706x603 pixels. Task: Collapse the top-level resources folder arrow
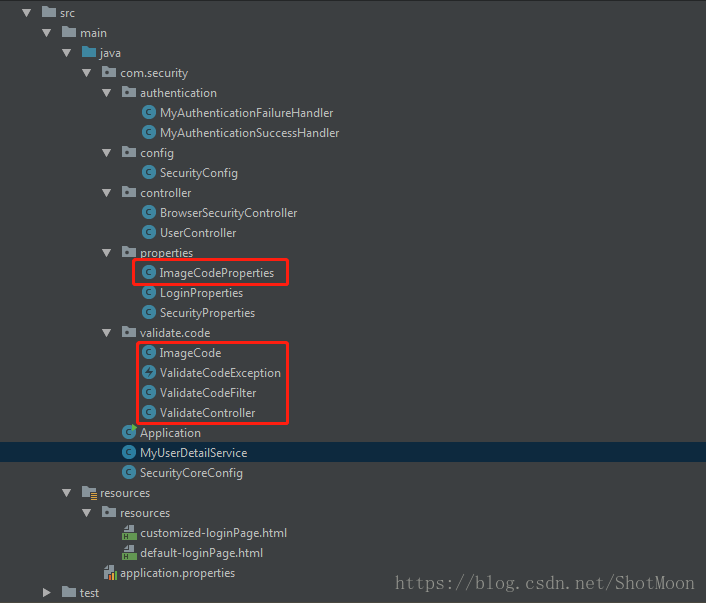pyautogui.click(x=67, y=493)
